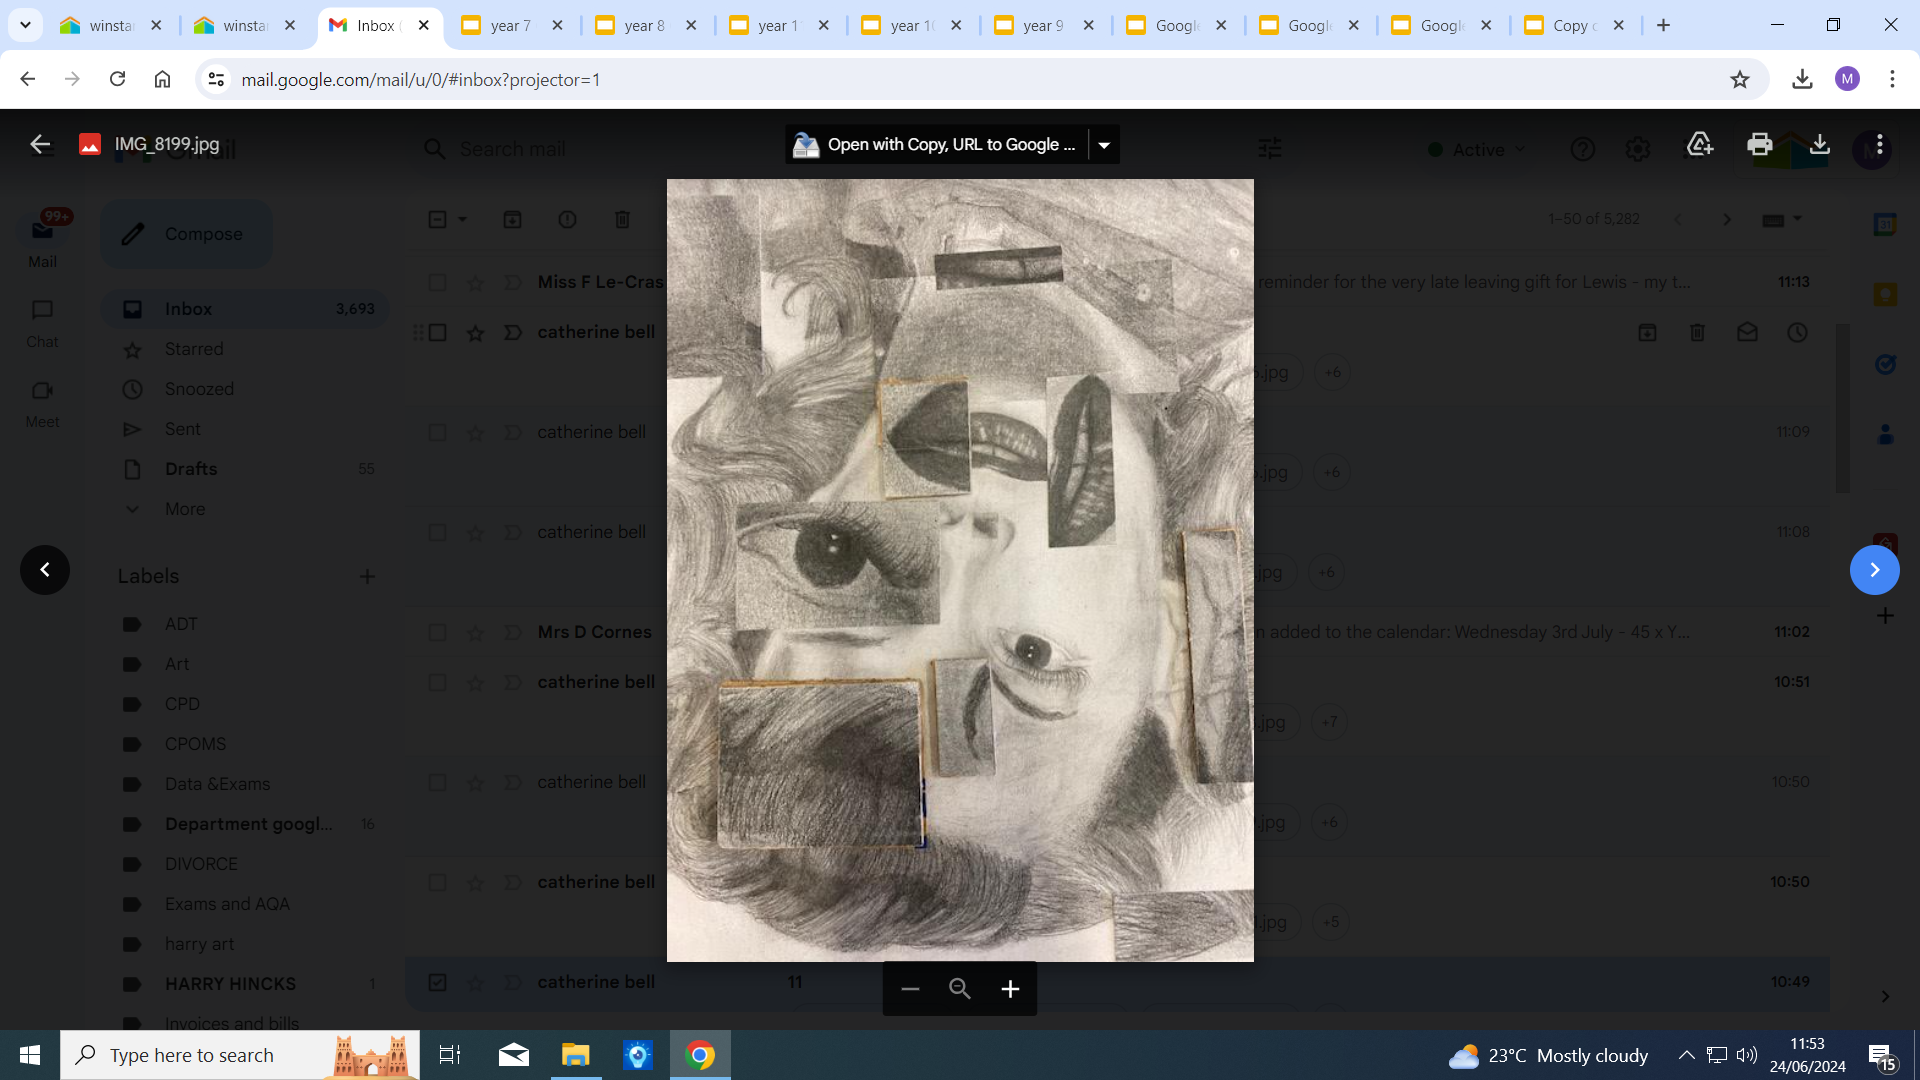This screenshot has width=1920, height=1080.
Task: Open the Snoozed folder
Action: tap(199, 389)
